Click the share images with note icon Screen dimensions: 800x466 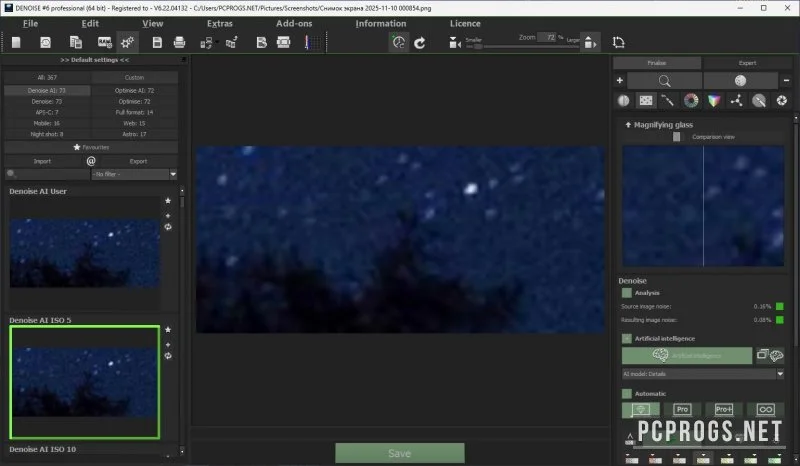coord(232,42)
